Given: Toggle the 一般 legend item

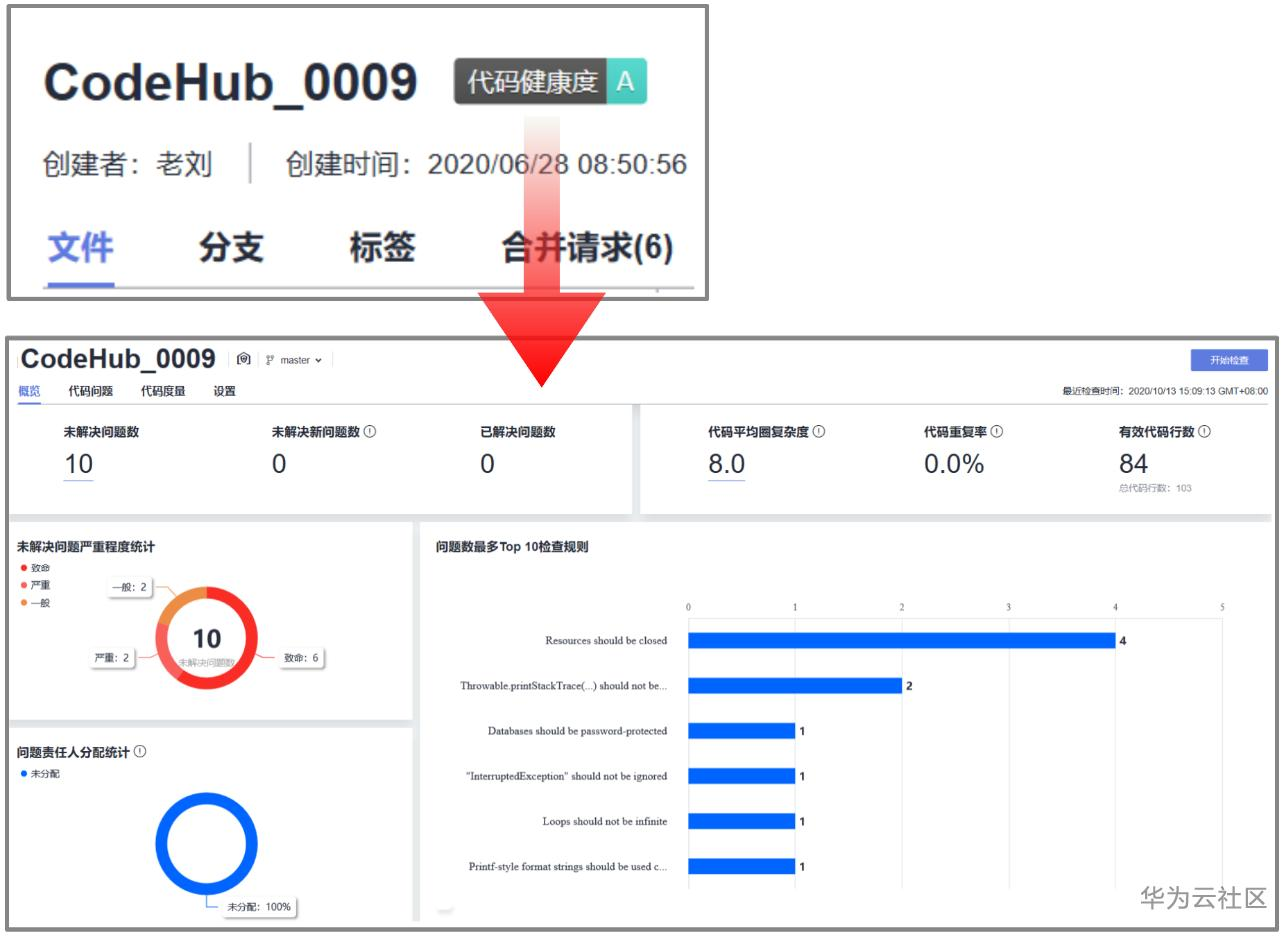Looking at the screenshot, I should (35, 603).
